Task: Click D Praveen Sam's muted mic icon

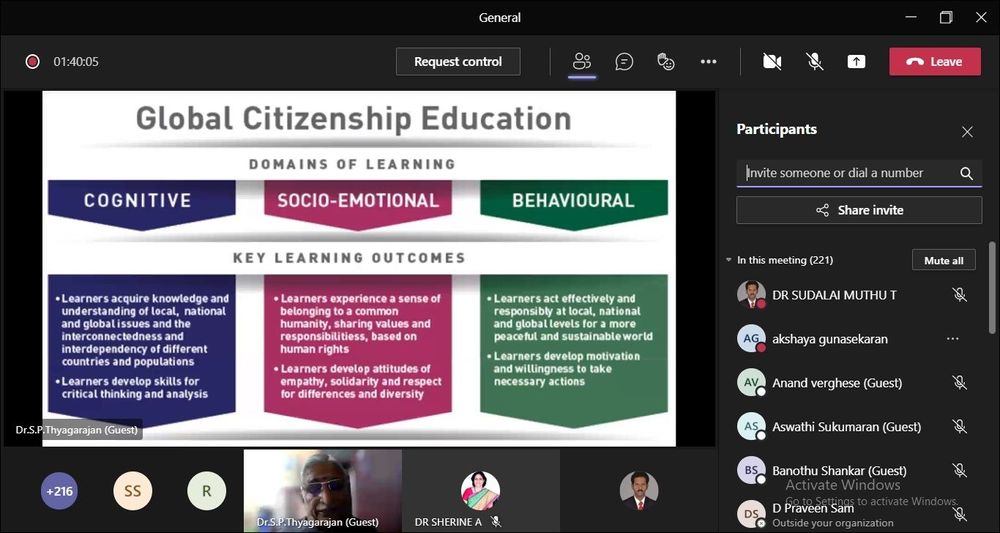Action: (959, 514)
